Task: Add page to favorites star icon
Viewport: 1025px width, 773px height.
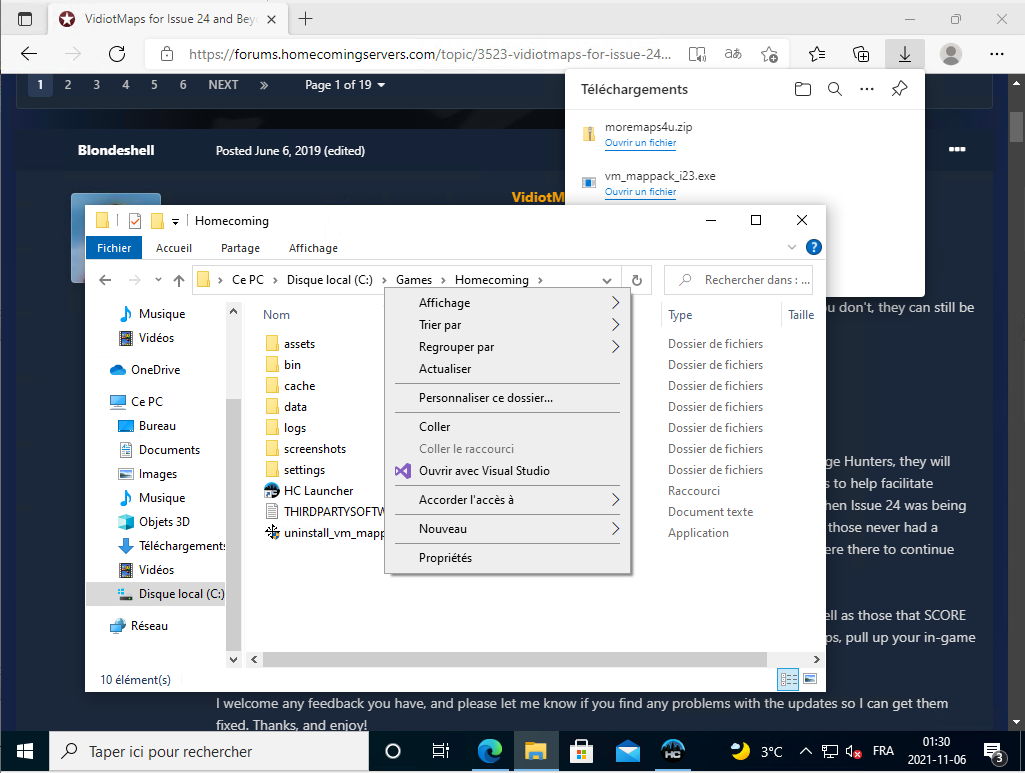Action: click(x=769, y=54)
